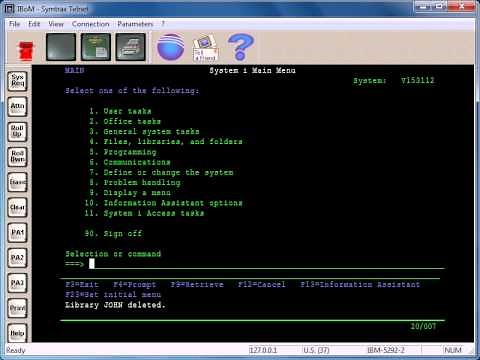The image size is (480, 360).
Task: Open the ? menu in menu bar
Action: click(x=163, y=24)
